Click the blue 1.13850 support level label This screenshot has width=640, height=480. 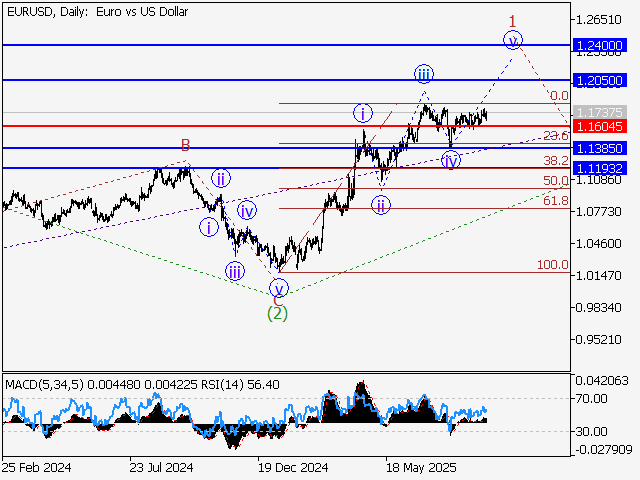pyautogui.click(x=600, y=148)
